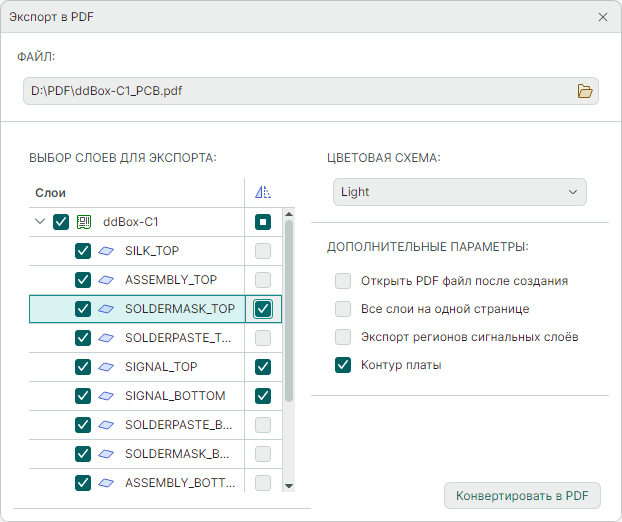Click the SOLDERMASK_TOP layer icon

click(x=106, y=309)
